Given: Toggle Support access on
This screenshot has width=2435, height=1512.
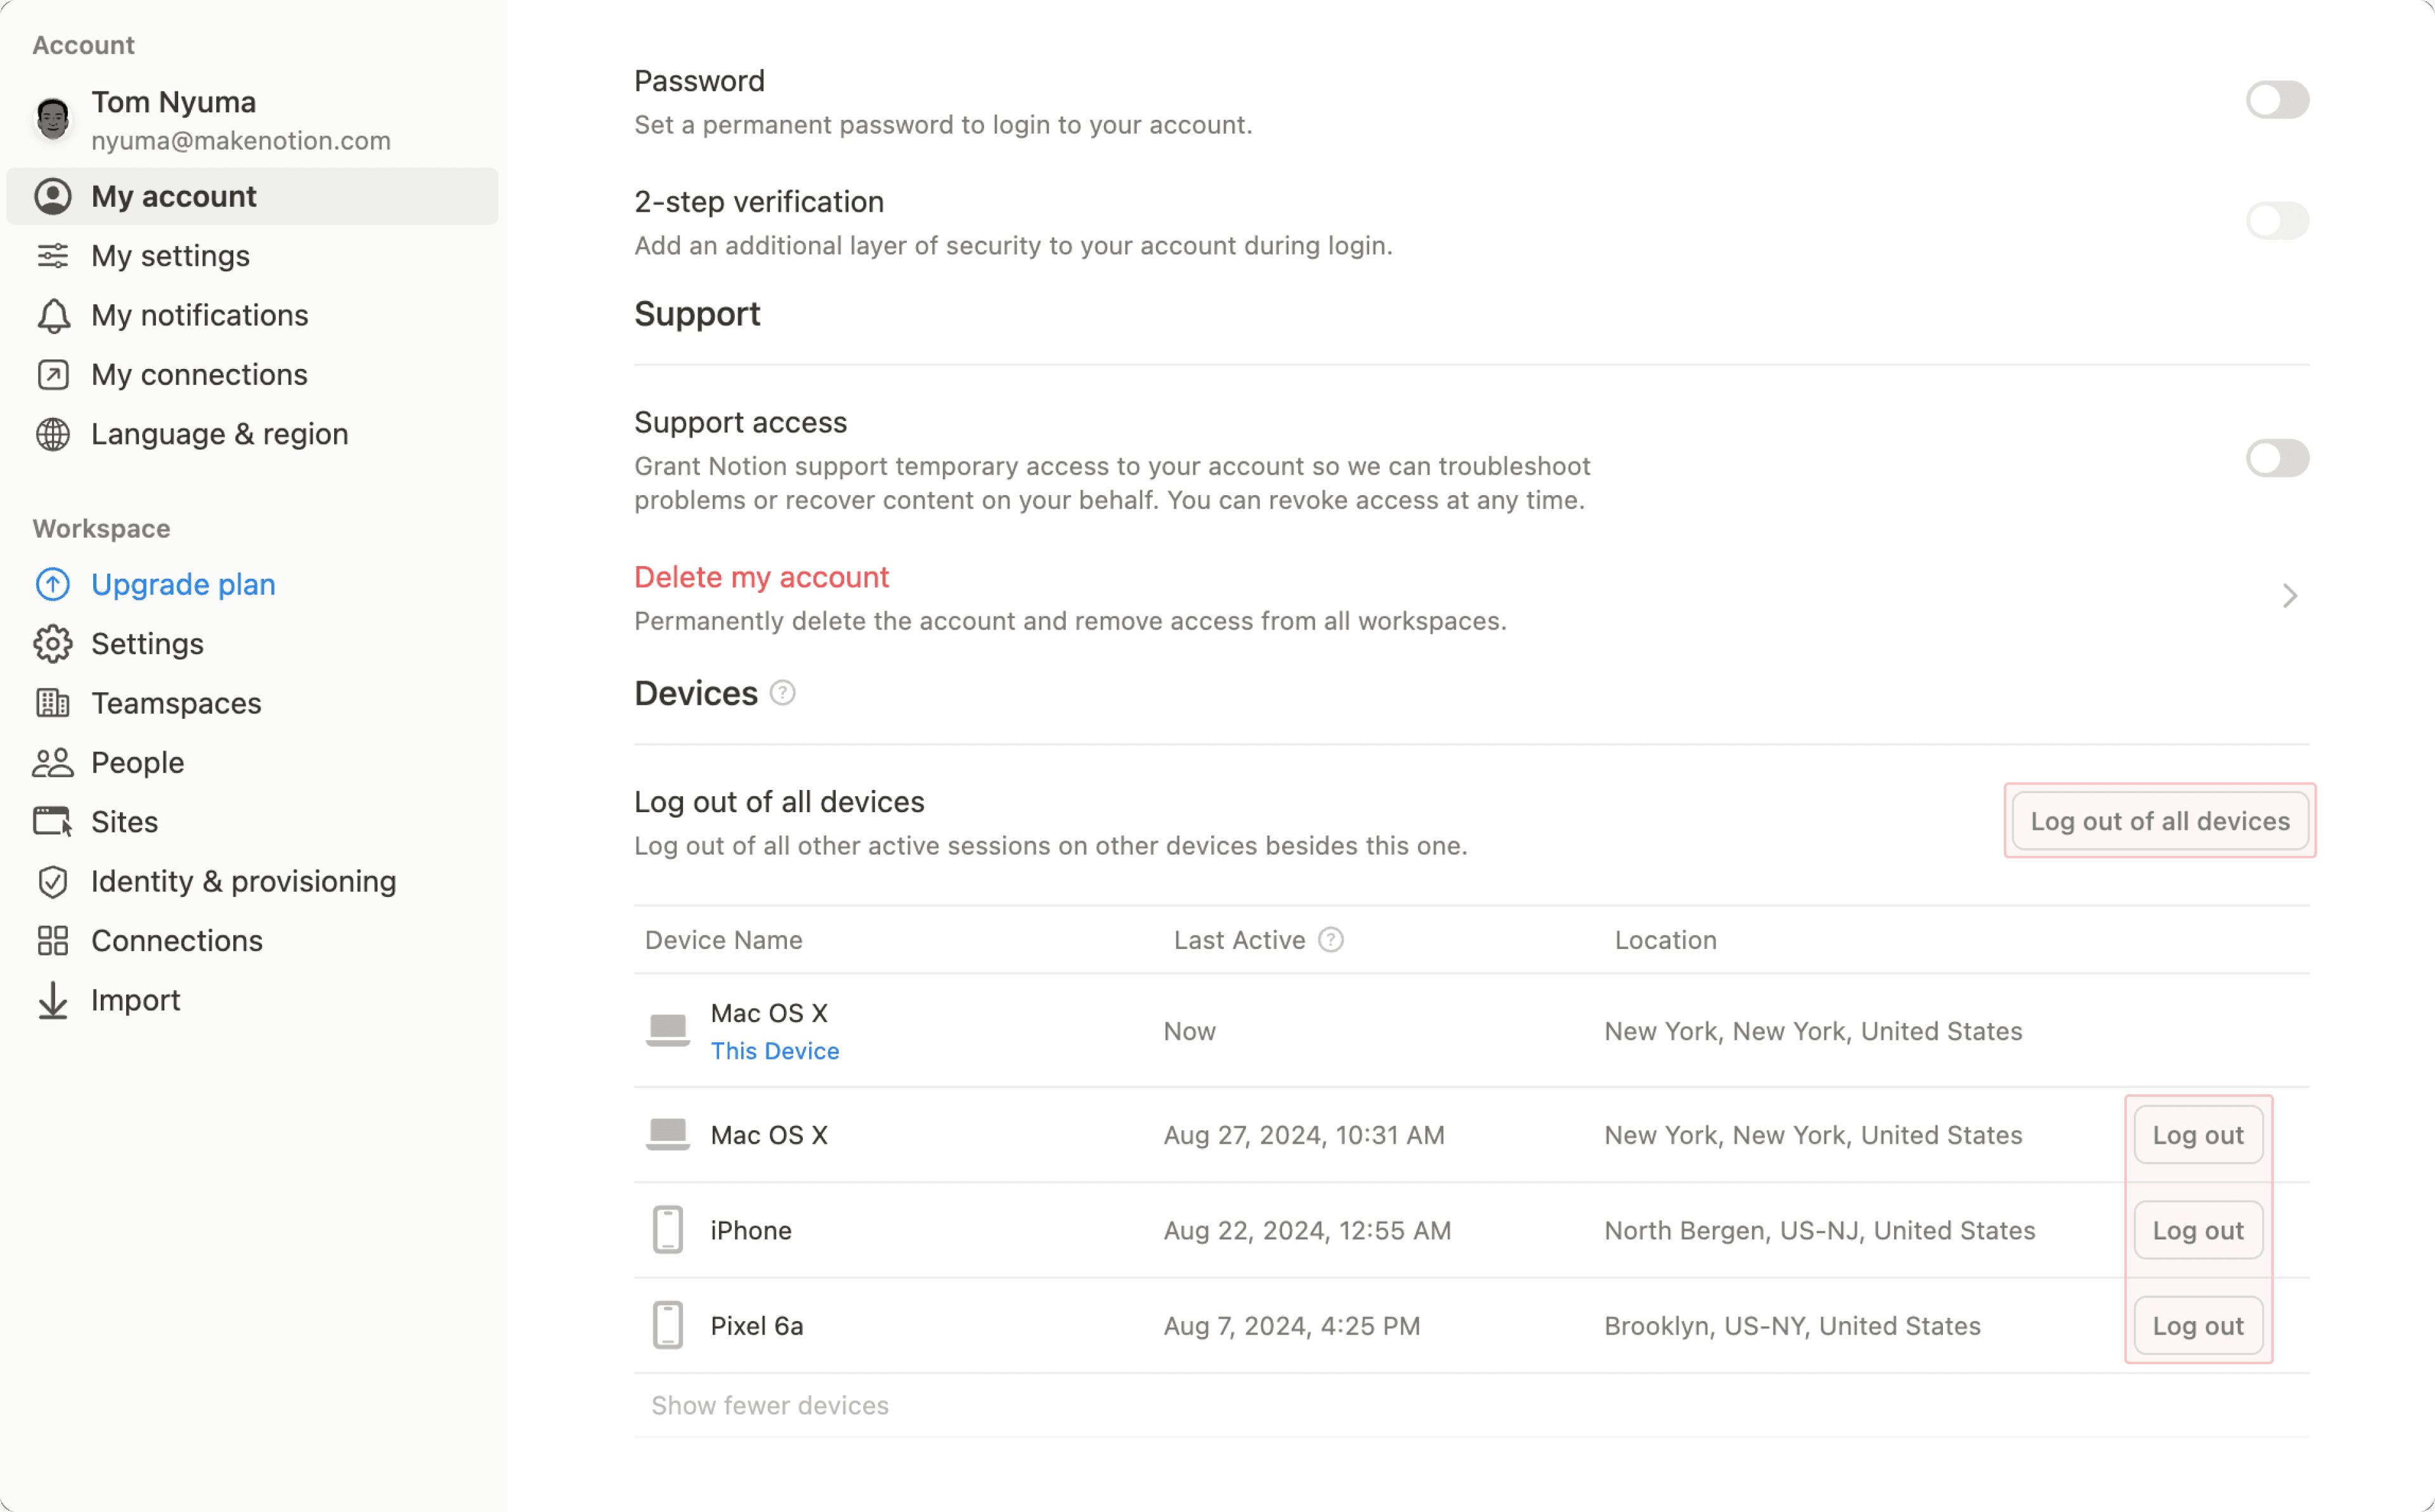Looking at the screenshot, I should 2277,458.
